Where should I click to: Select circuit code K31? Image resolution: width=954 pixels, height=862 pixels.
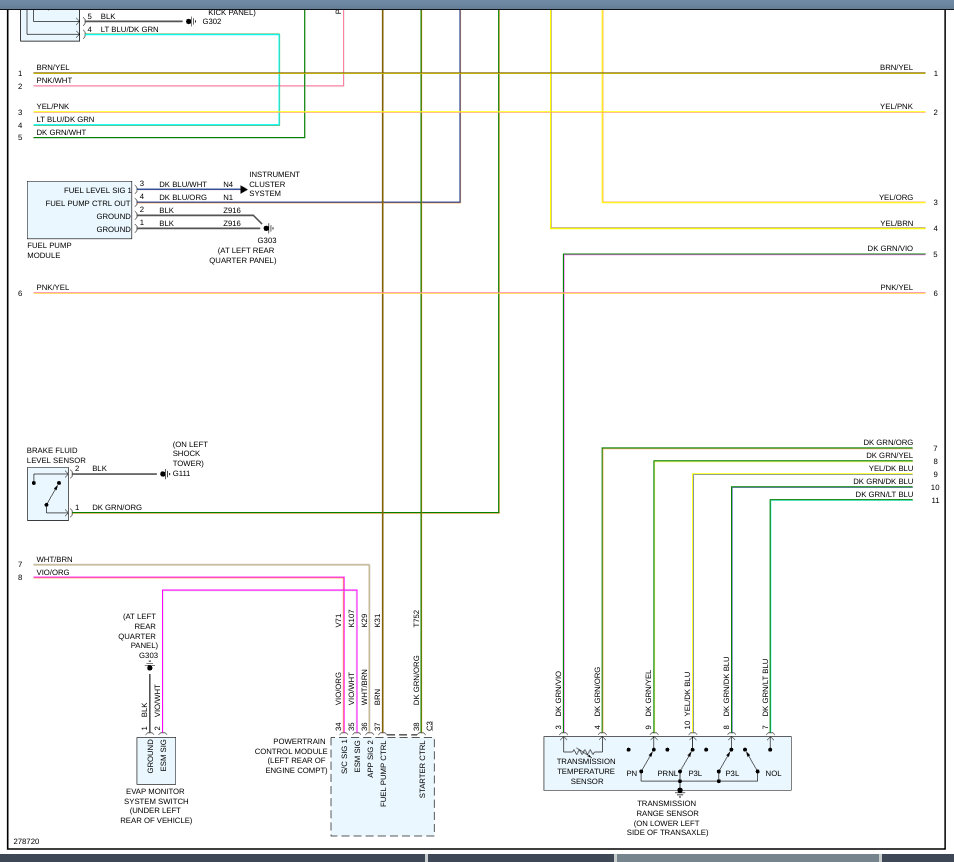coord(377,620)
